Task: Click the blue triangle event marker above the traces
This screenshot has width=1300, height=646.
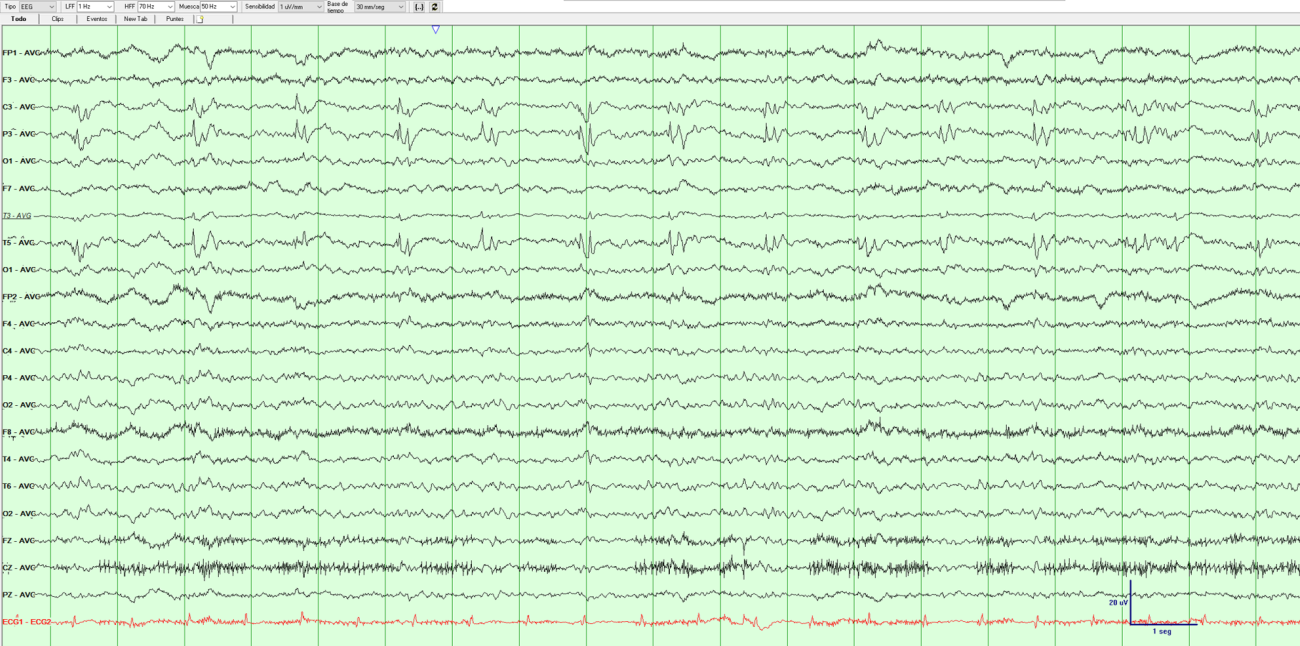Action: tap(434, 29)
